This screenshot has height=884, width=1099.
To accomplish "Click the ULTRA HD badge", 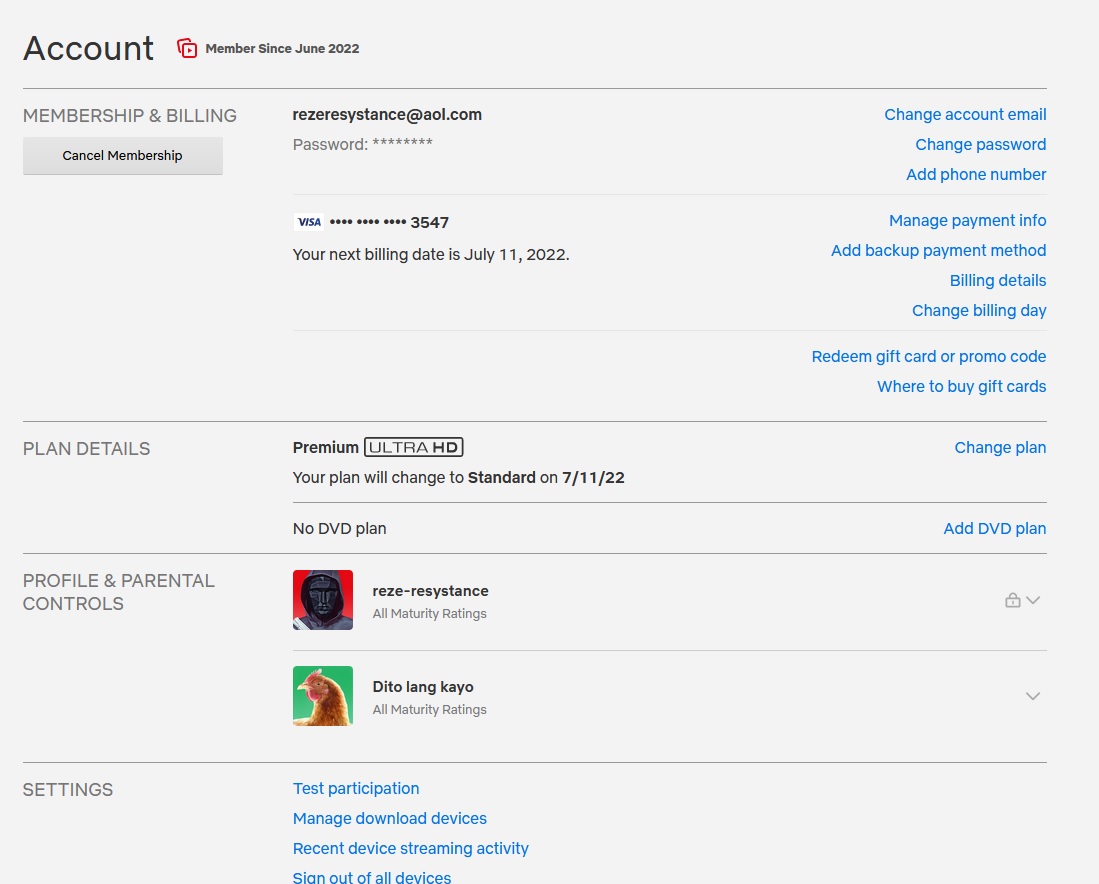I will (414, 447).
